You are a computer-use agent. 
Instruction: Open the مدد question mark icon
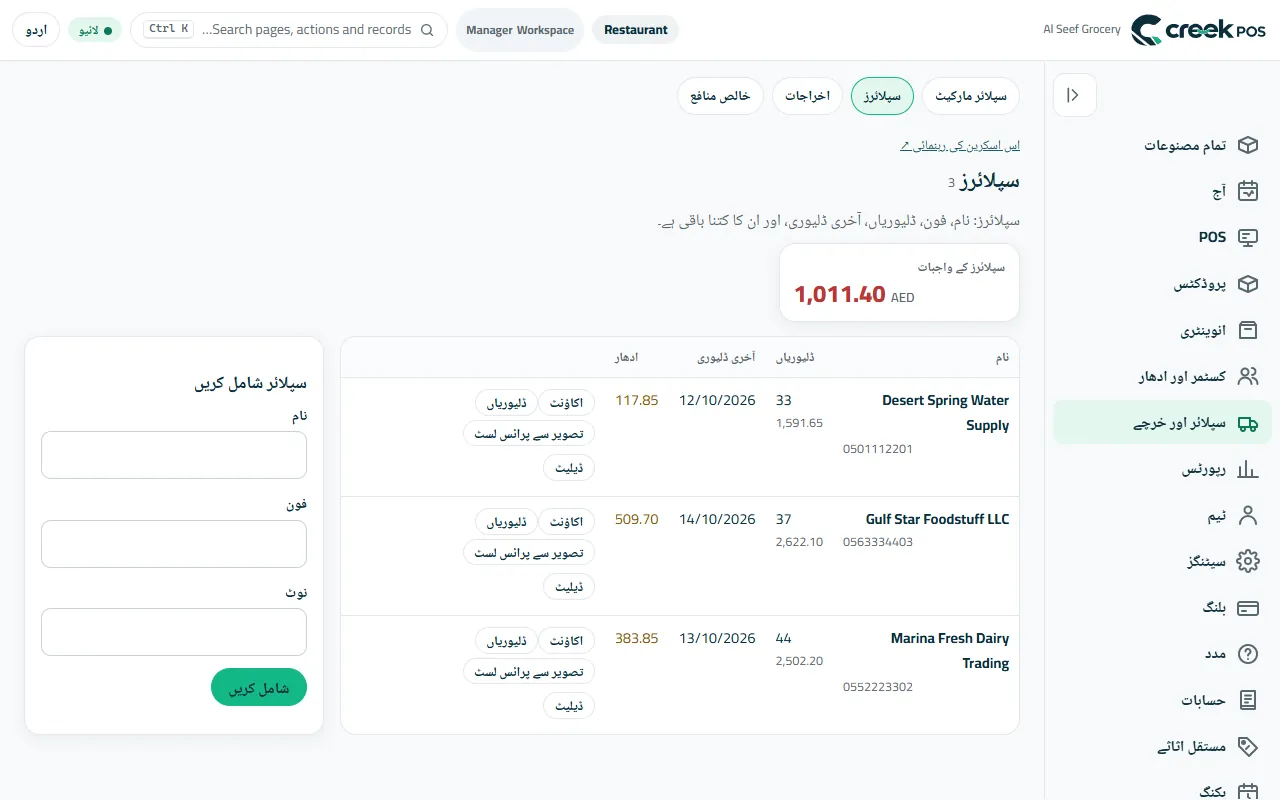[1247, 654]
